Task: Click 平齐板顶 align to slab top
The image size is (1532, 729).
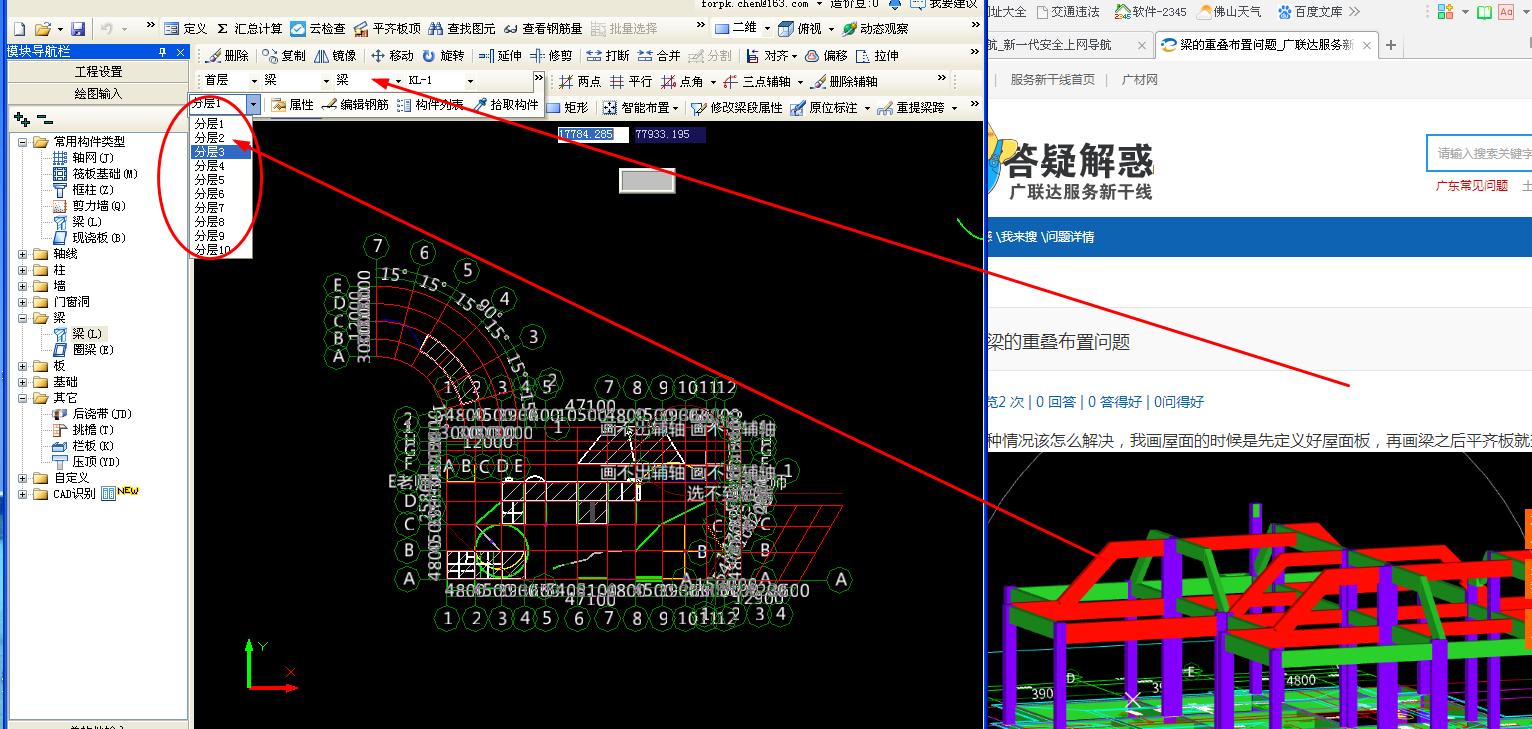Action: (x=388, y=29)
